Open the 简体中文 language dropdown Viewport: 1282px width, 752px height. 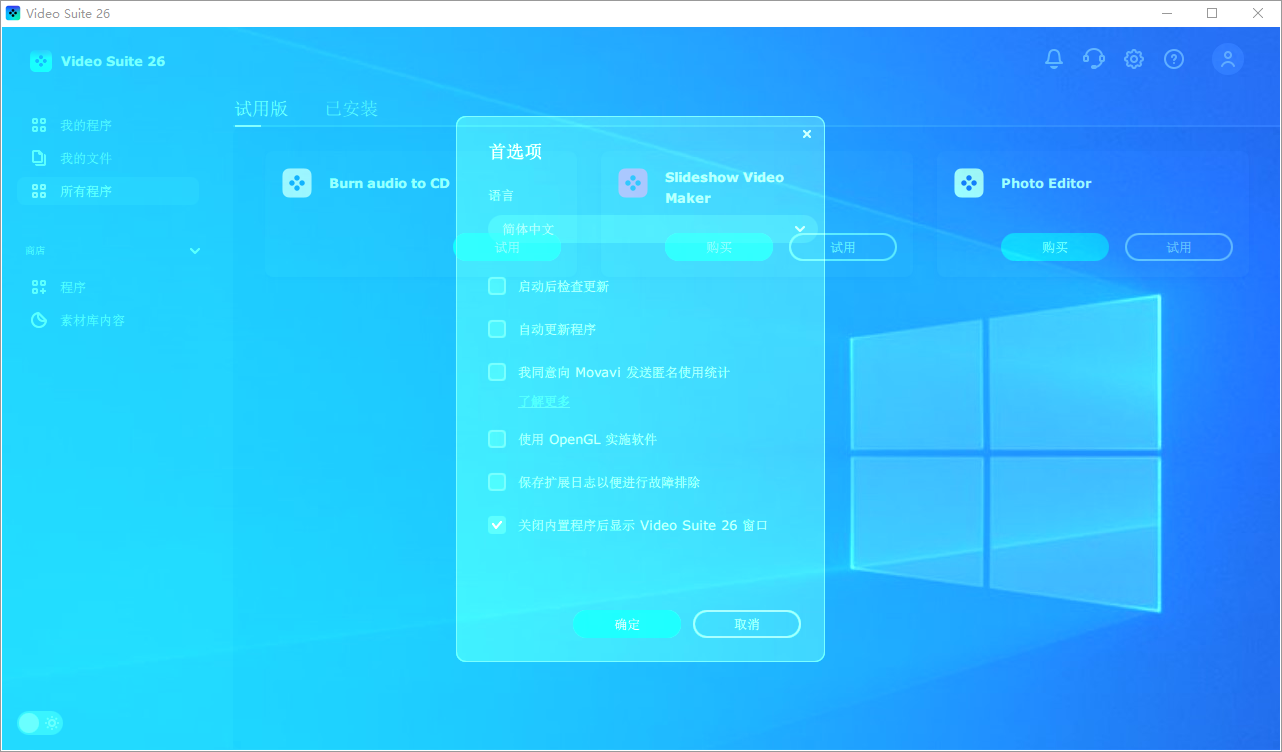[x=653, y=229]
